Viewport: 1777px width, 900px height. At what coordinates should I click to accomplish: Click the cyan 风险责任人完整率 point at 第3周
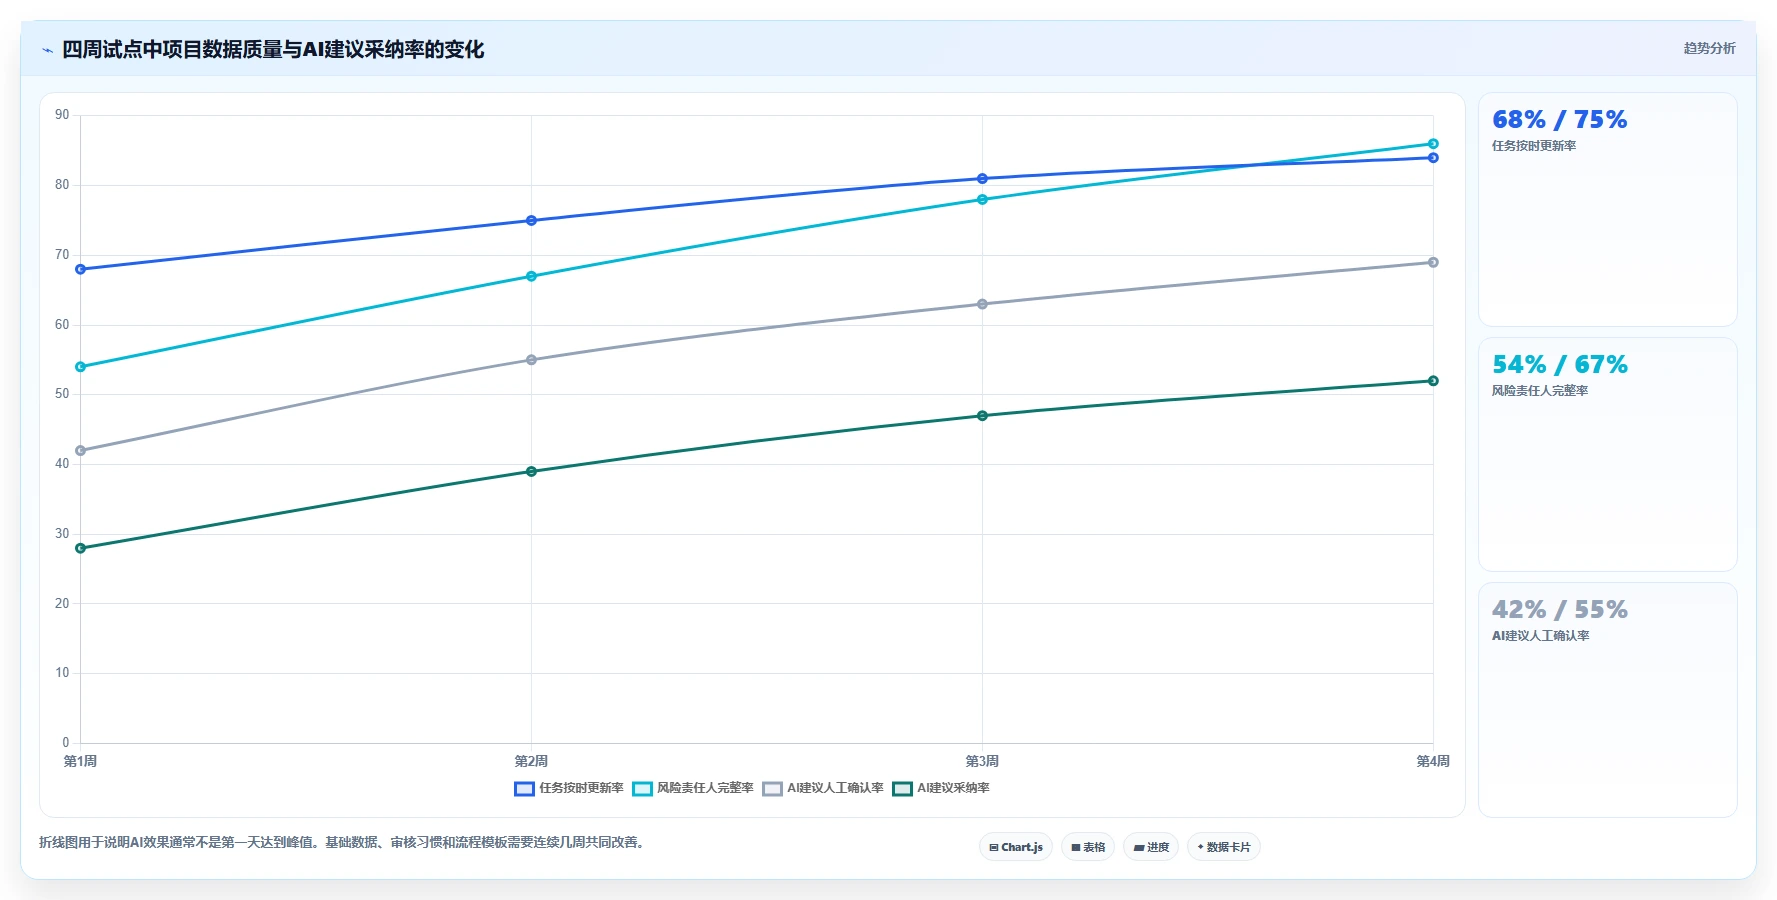pyautogui.click(x=982, y=200)
